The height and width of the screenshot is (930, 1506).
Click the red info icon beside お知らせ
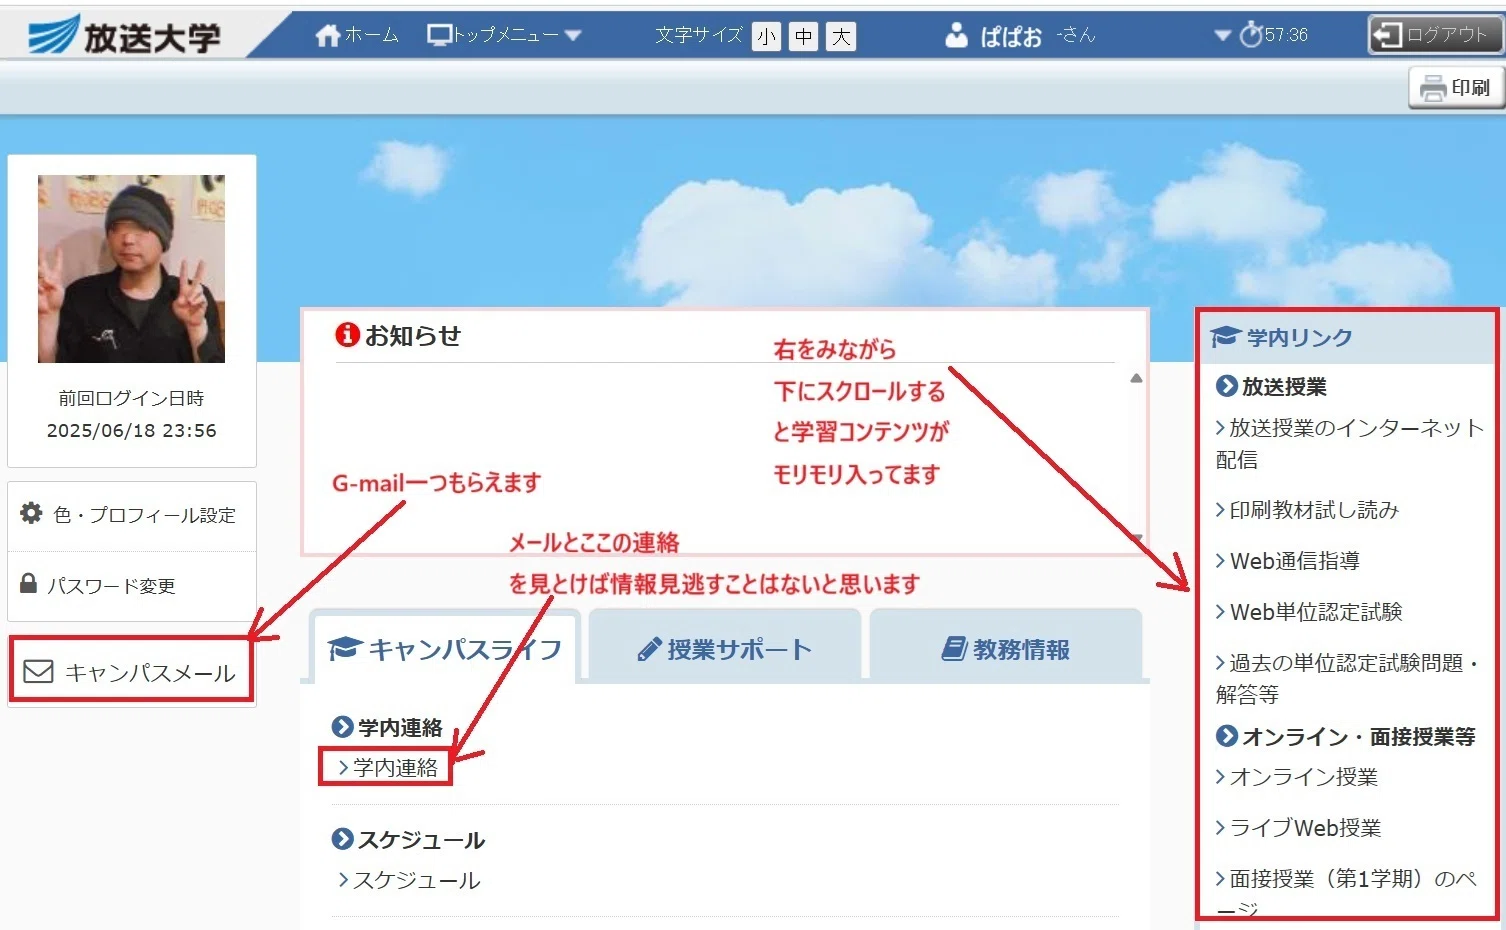pos(347,334)
